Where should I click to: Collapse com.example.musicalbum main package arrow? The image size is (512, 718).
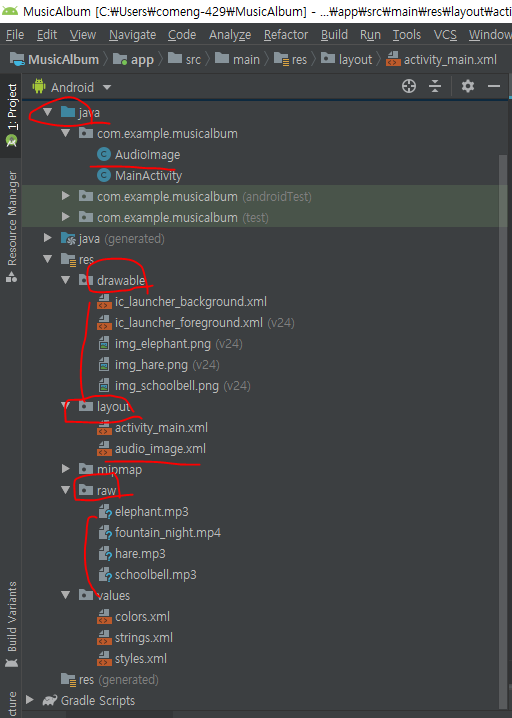[x=66, y=133]
